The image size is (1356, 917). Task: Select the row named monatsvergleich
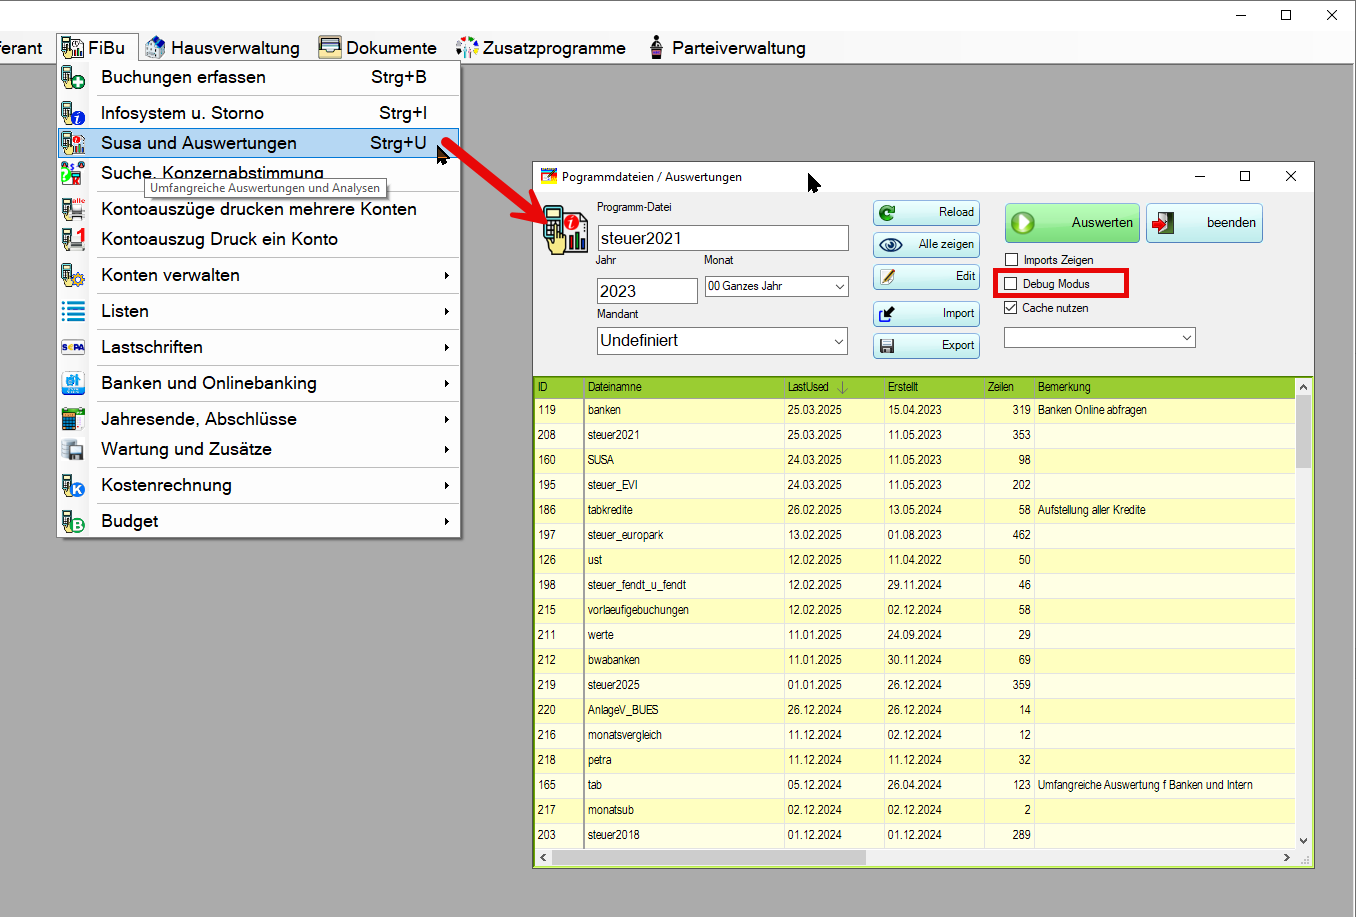(915, 735)
